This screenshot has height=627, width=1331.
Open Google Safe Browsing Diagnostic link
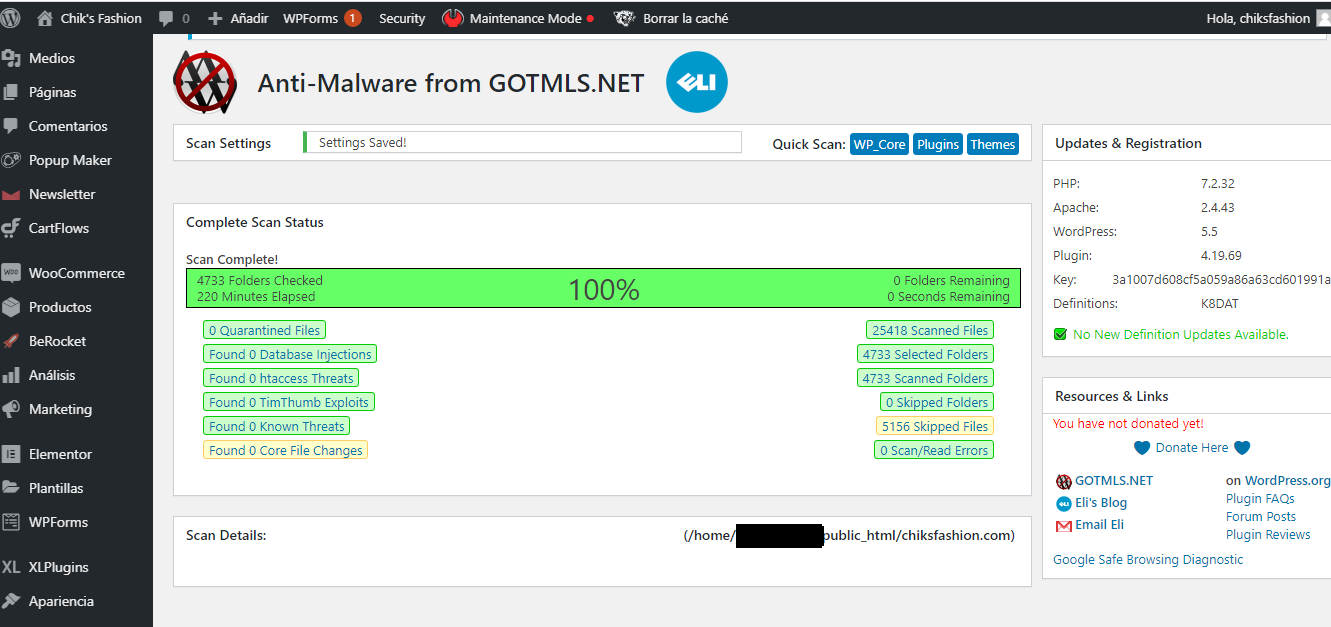pos(1148,560)
